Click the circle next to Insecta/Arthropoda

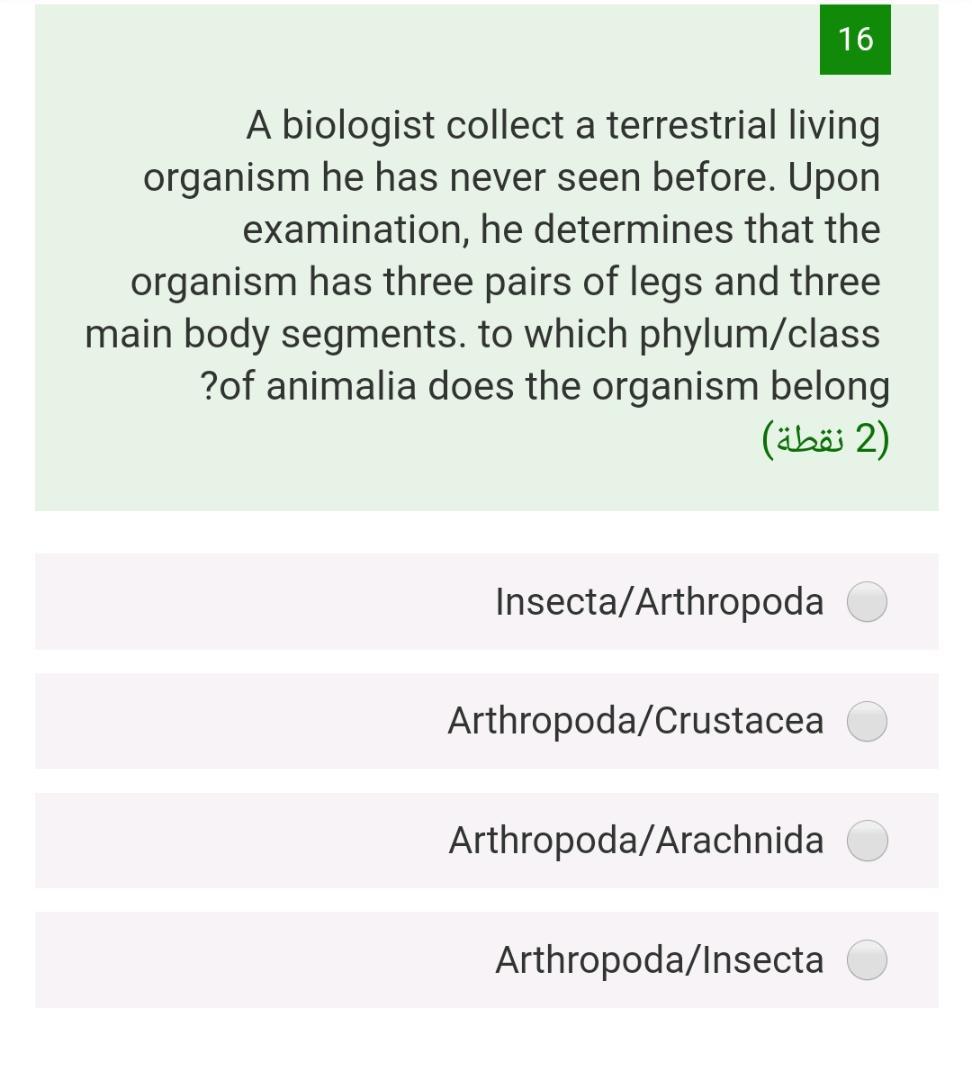[x=865, y=602]
